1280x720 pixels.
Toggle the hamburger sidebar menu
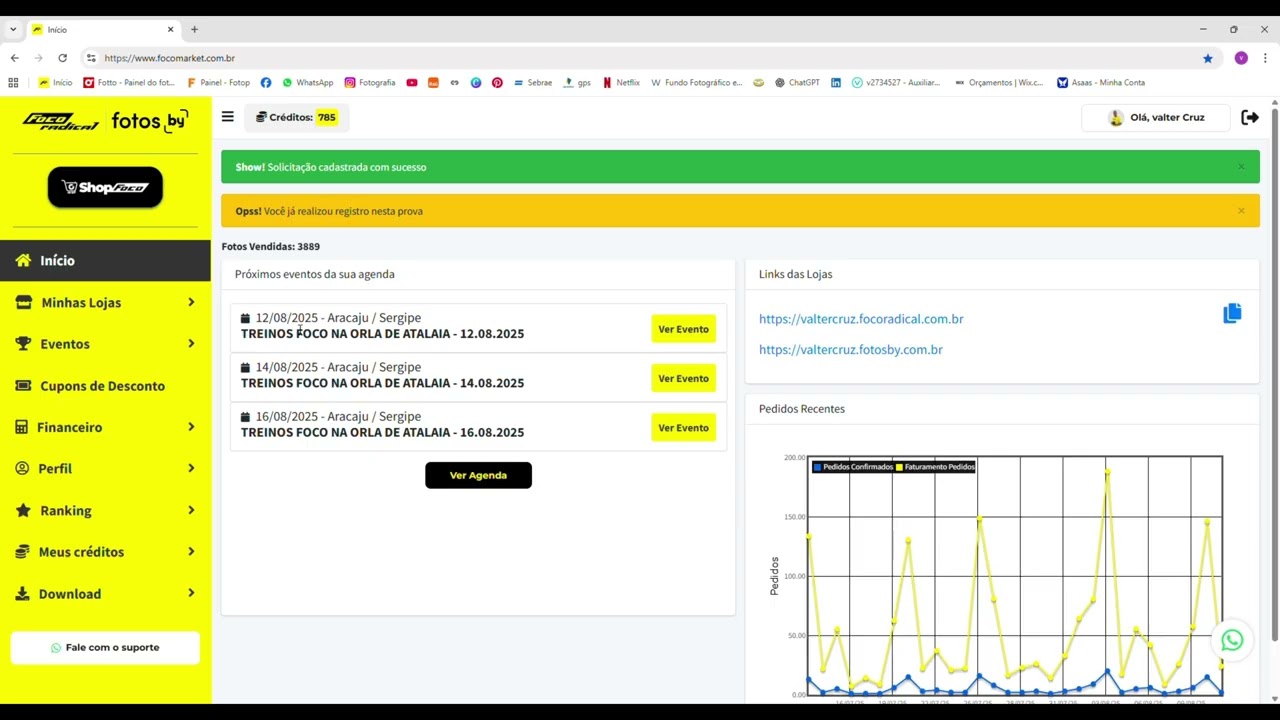(228, 117)
